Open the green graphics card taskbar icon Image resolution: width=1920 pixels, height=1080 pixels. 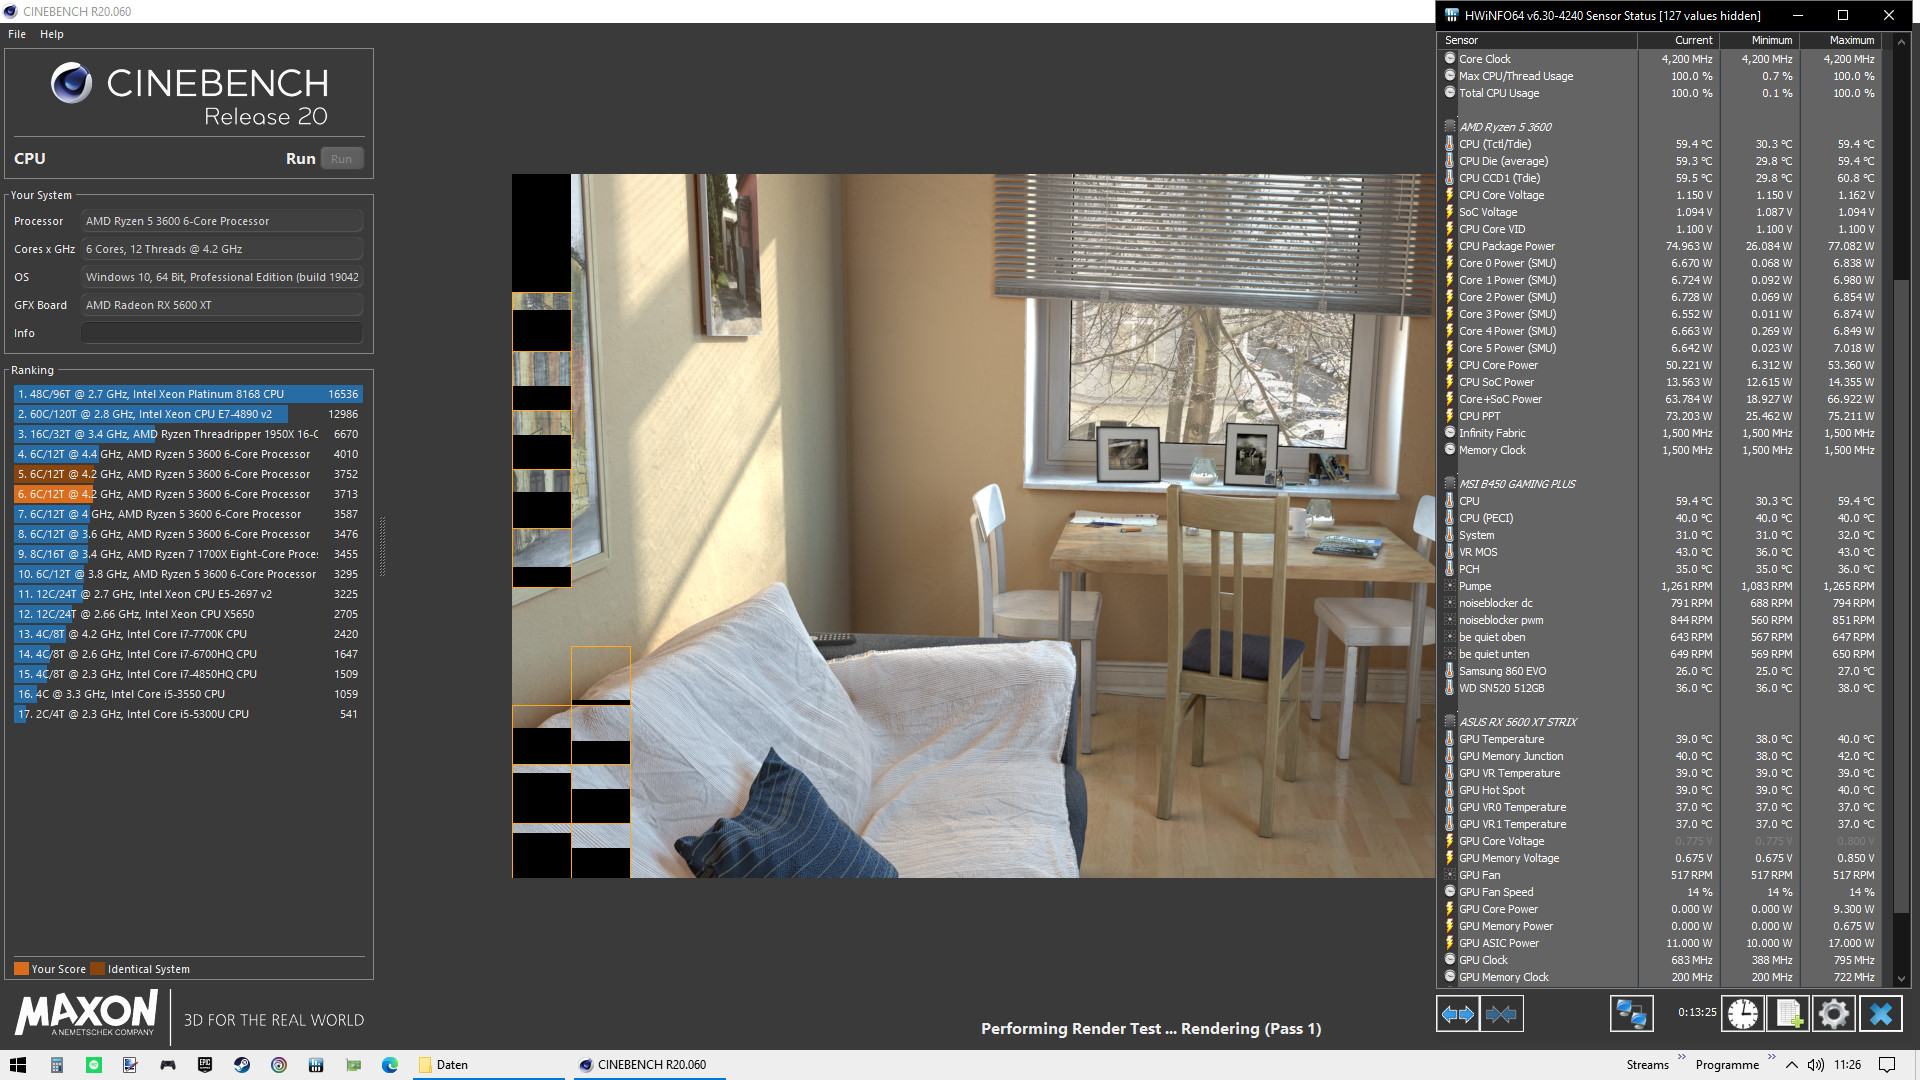pos(353,1065)
